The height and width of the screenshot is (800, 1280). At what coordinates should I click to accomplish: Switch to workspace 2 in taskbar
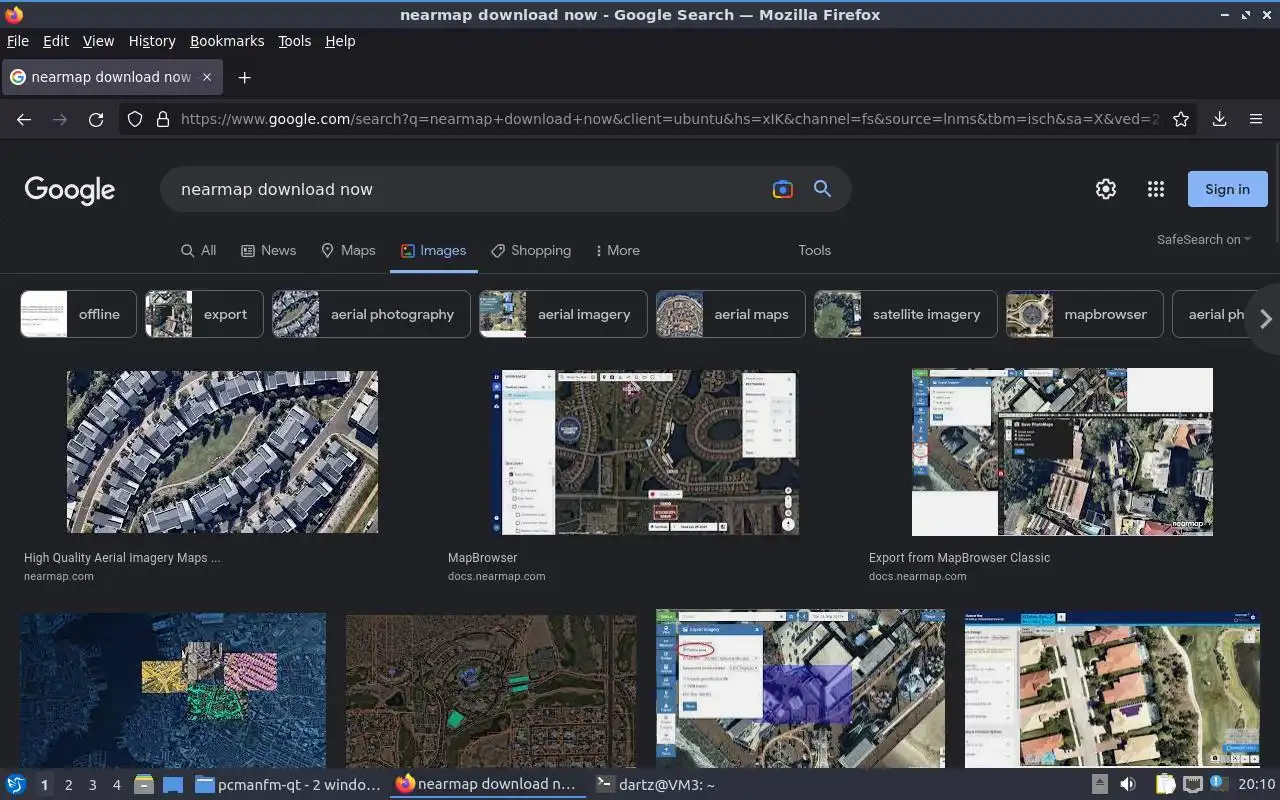[68, 785]
